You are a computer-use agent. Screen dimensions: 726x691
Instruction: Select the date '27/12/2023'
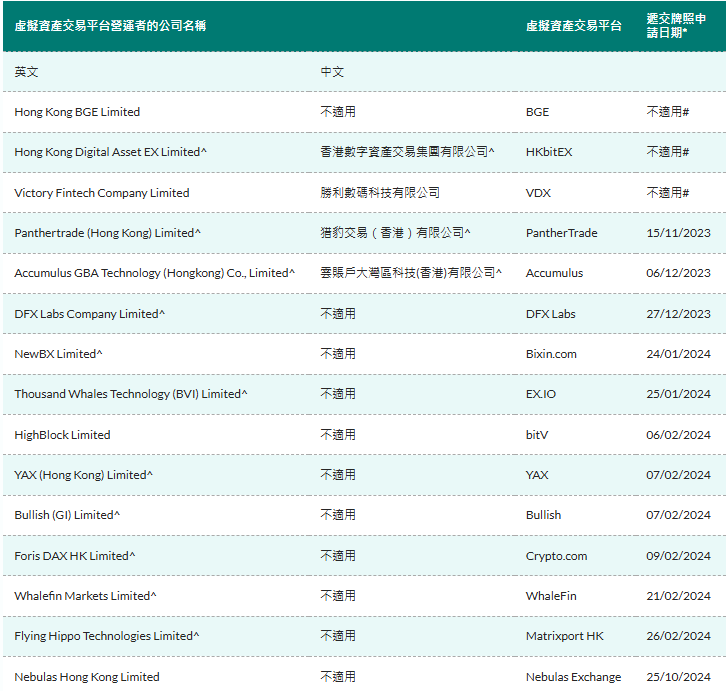point(678,314)
